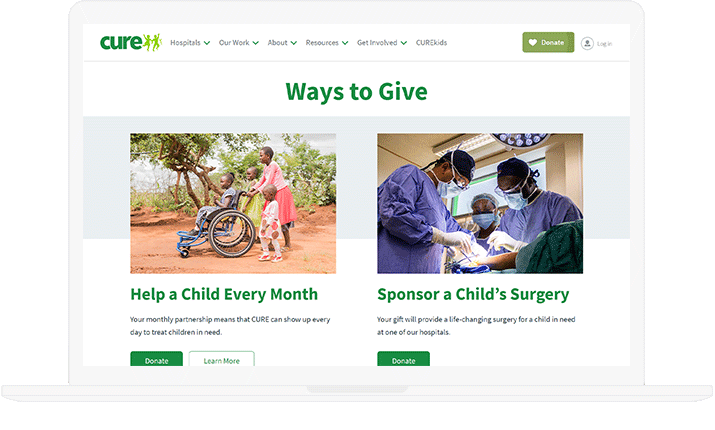Open the surgeons operating photo
The image size is (715, 430).
click(480, 203)
